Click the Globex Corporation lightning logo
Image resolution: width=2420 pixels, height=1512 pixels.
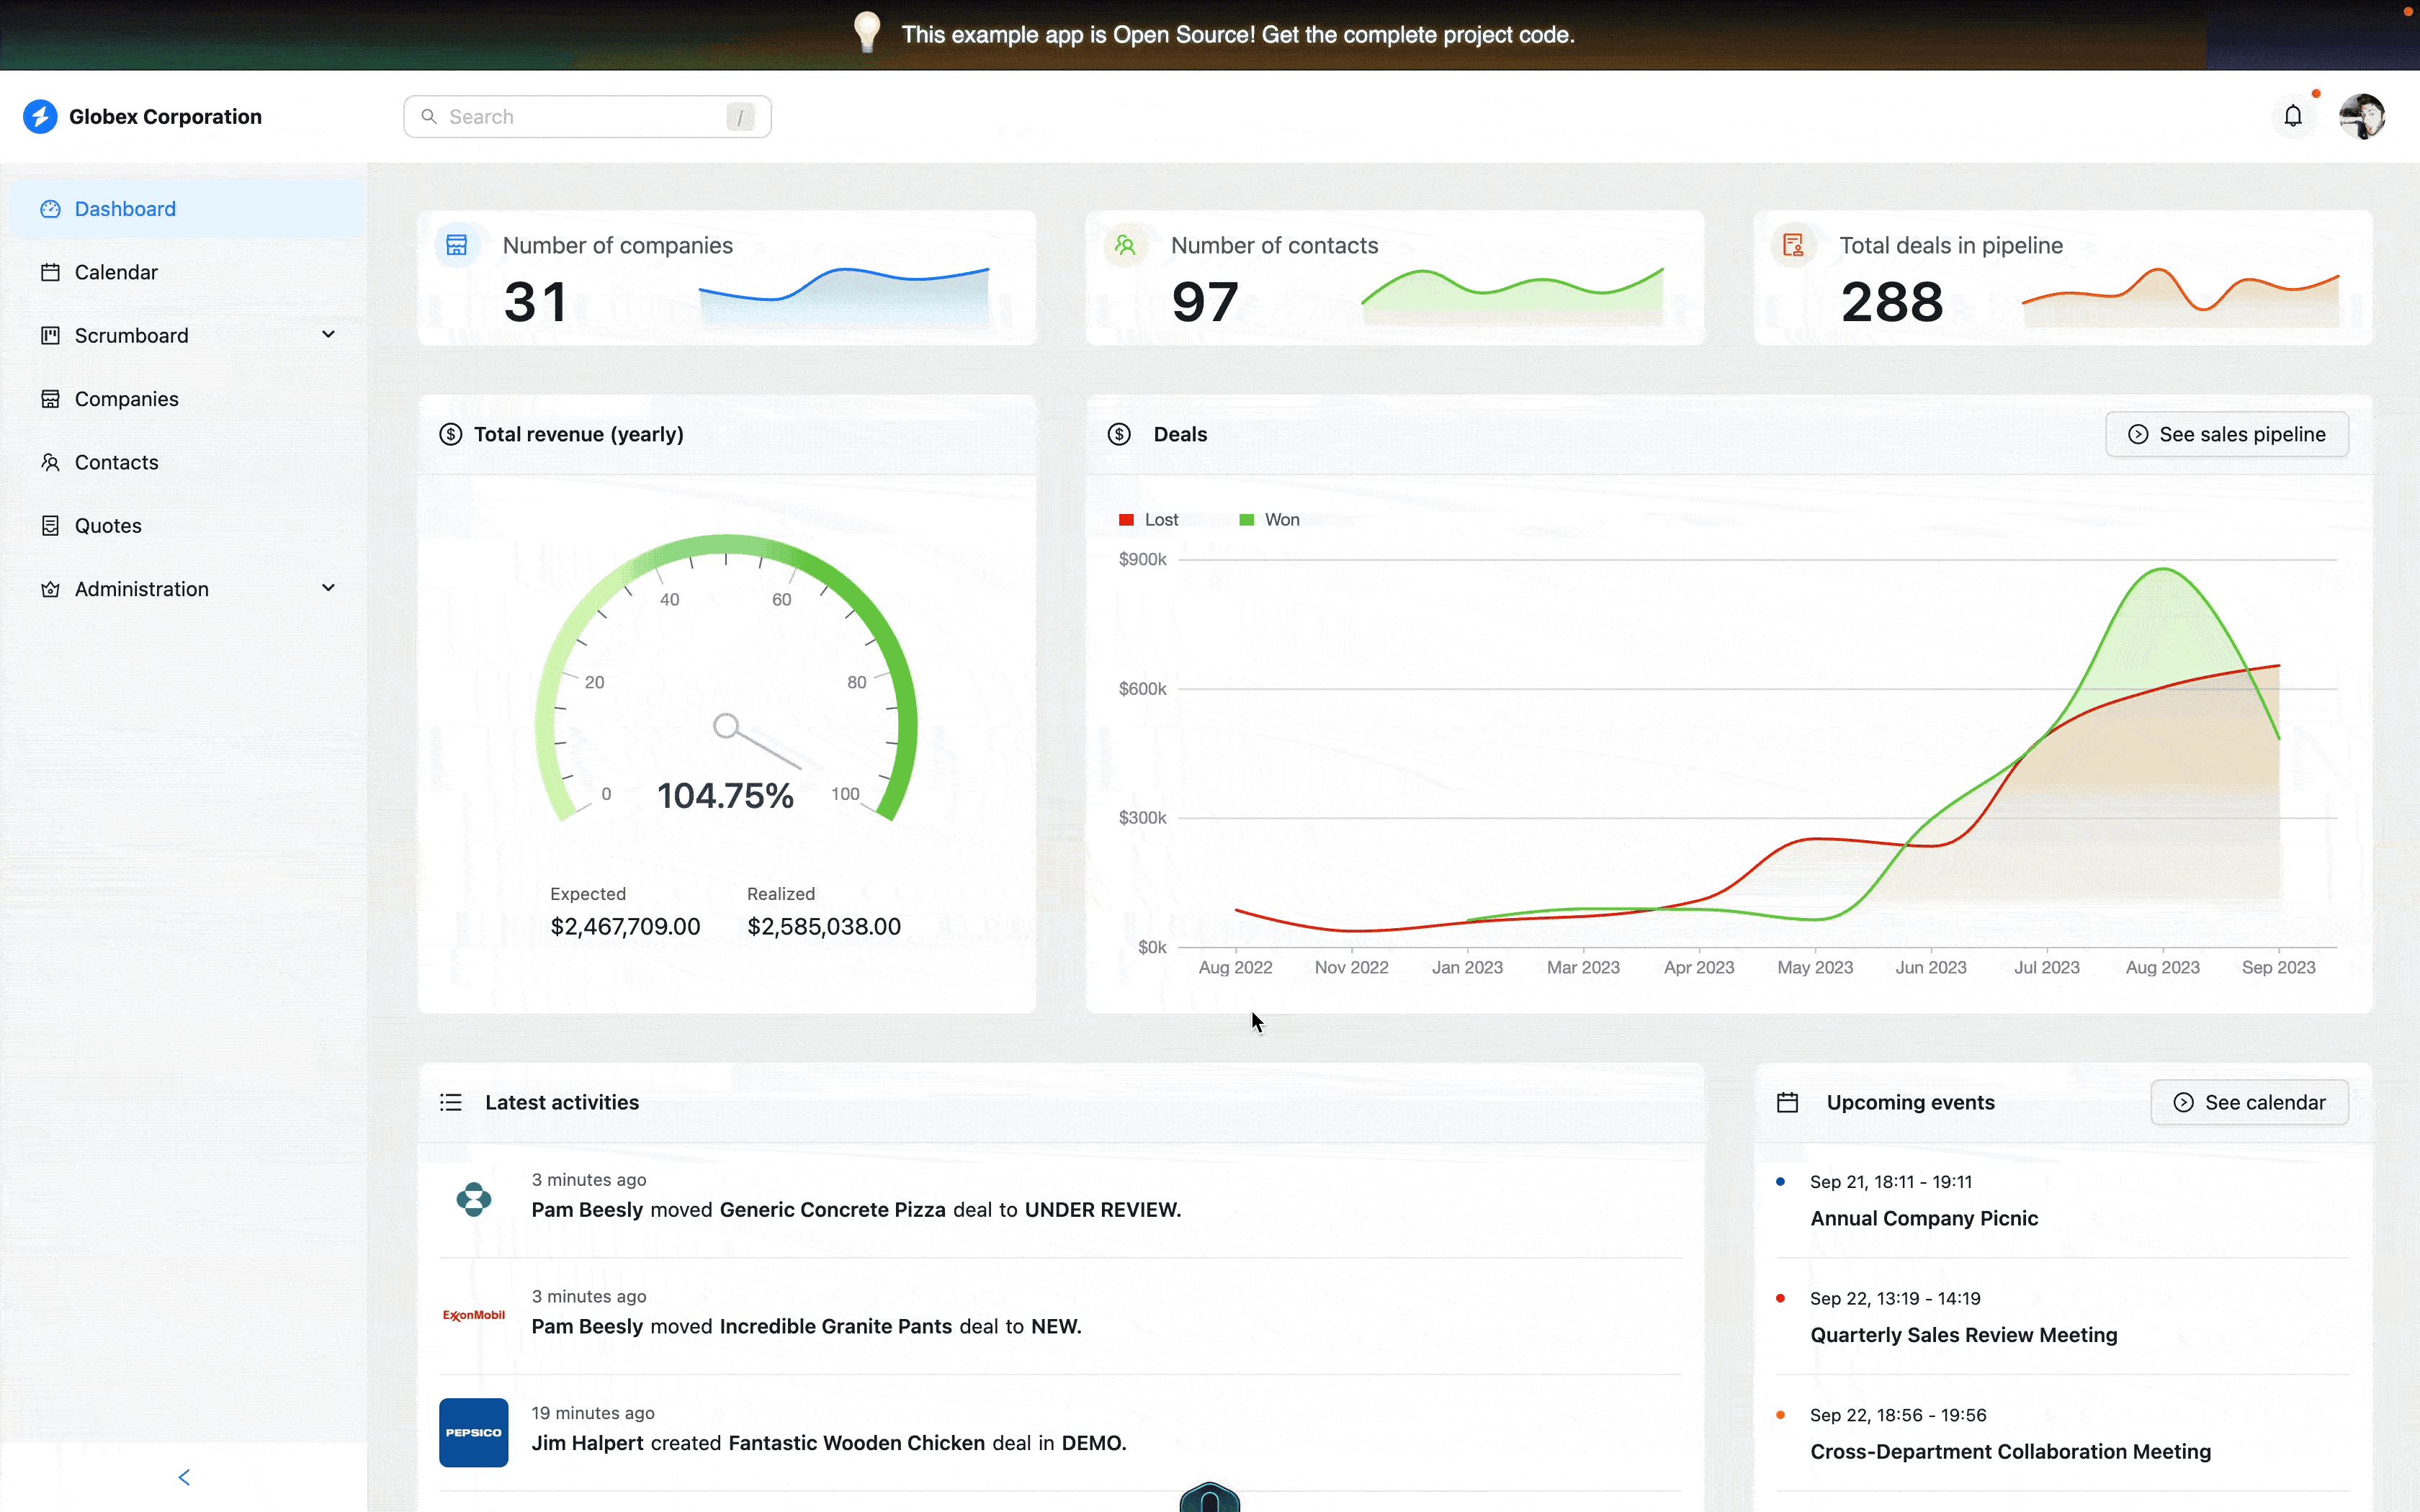tap(40, 116)
